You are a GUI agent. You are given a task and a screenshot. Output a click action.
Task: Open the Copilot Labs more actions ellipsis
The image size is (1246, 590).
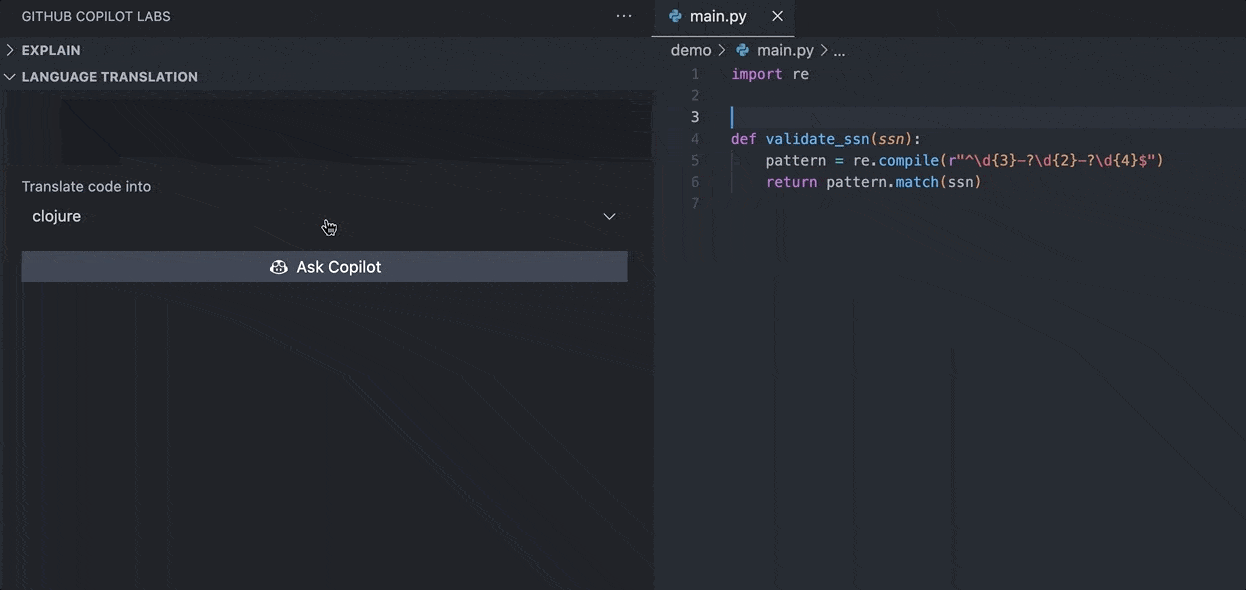pyautogui.click(x=624, y=16)
